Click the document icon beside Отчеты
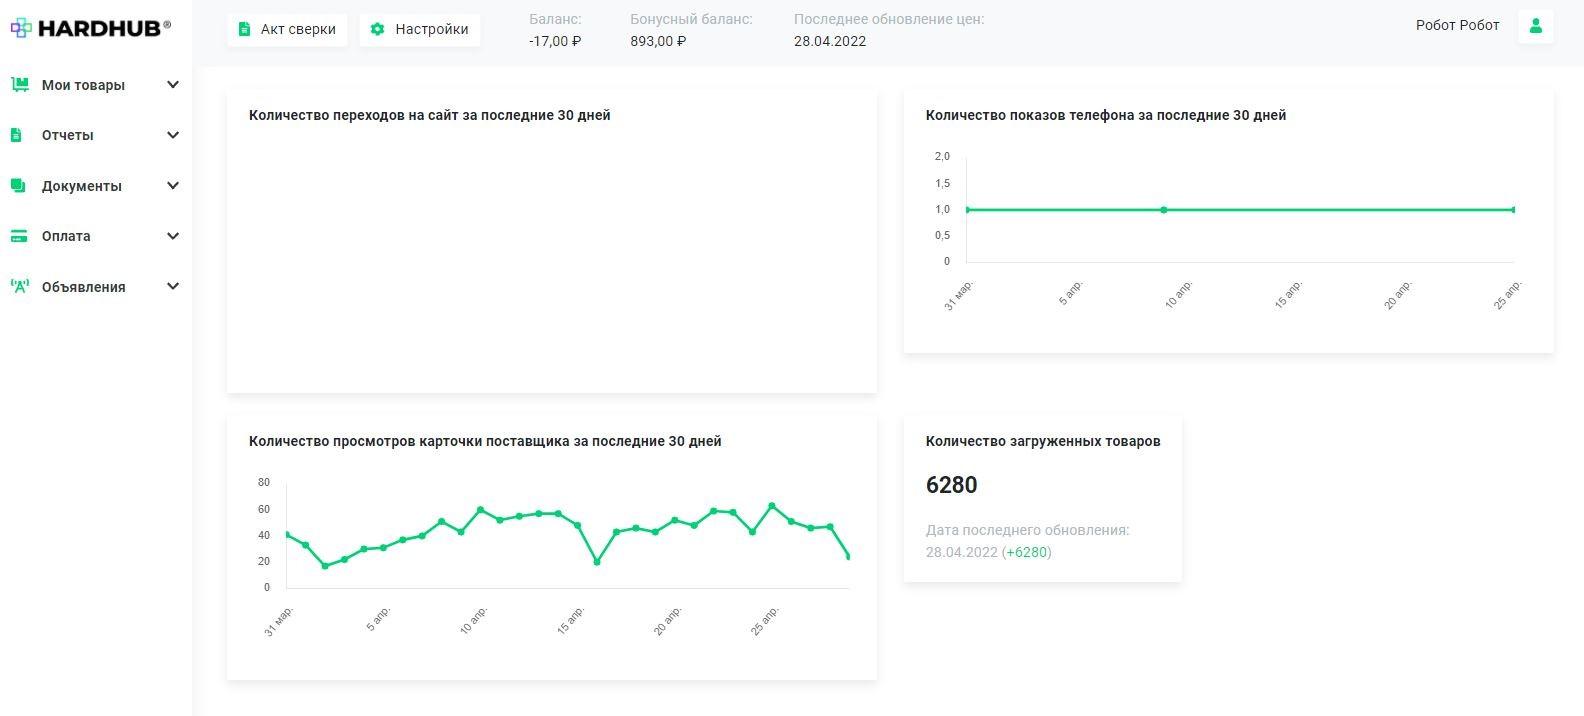Screen dimensions: 1584x716 tap(16, 135)
